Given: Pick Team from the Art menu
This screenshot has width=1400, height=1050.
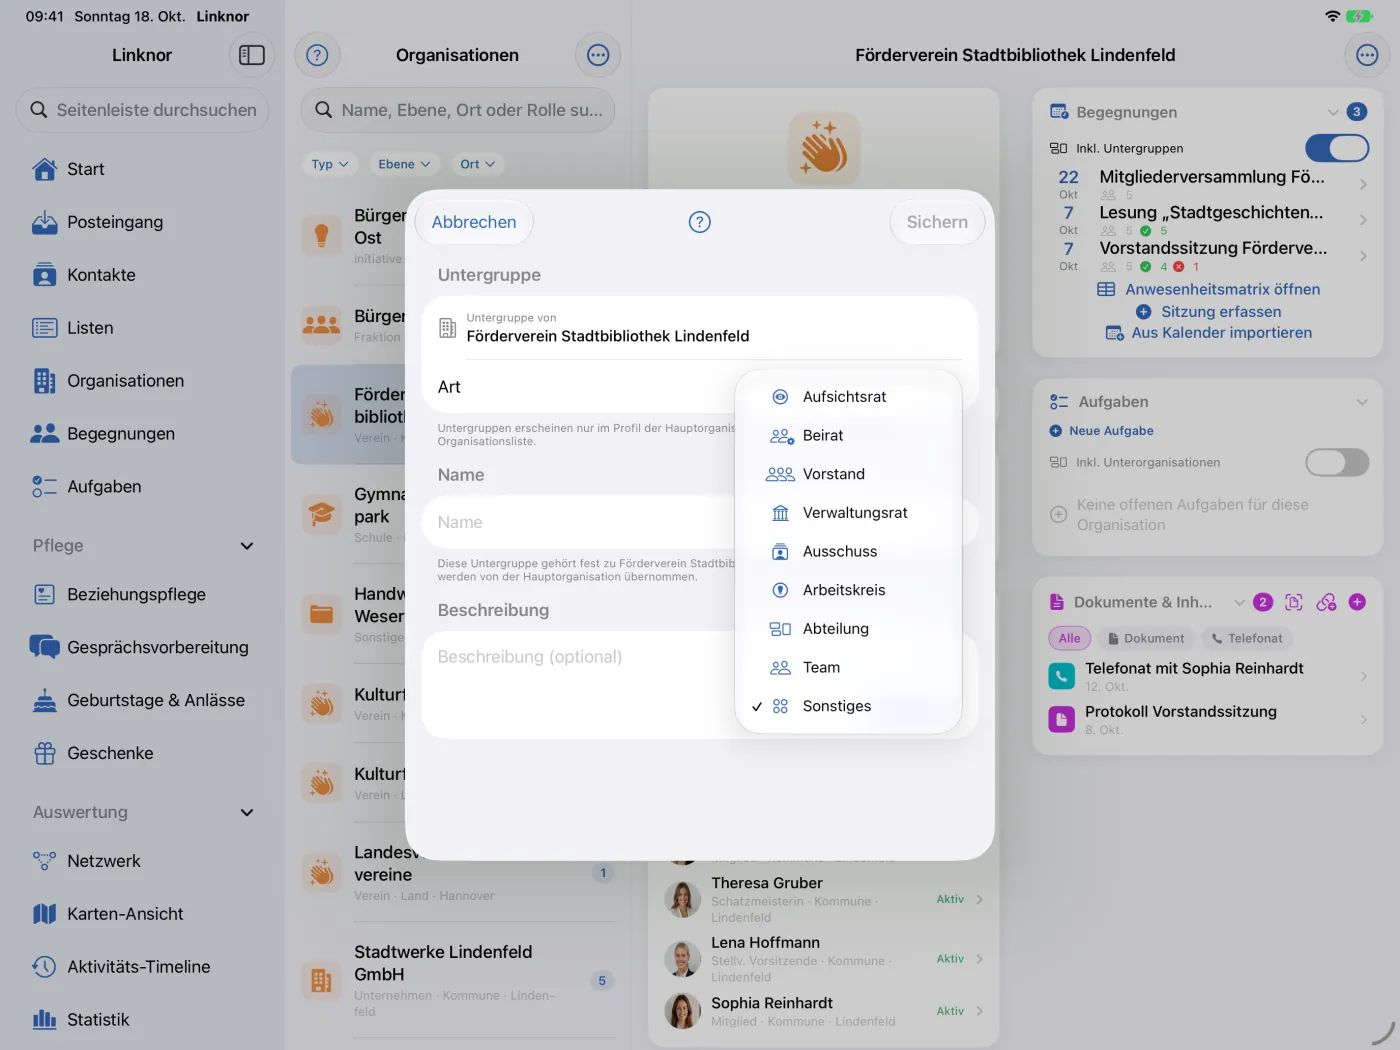Looking at the screenshot, I should tap(848, 667).
